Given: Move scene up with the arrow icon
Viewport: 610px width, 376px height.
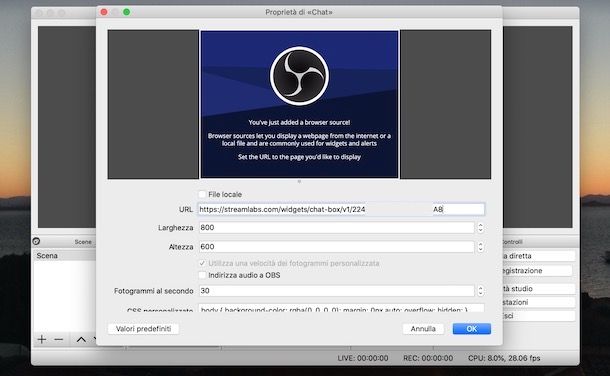Looking at the screenshot, I should tap(81, 339).
